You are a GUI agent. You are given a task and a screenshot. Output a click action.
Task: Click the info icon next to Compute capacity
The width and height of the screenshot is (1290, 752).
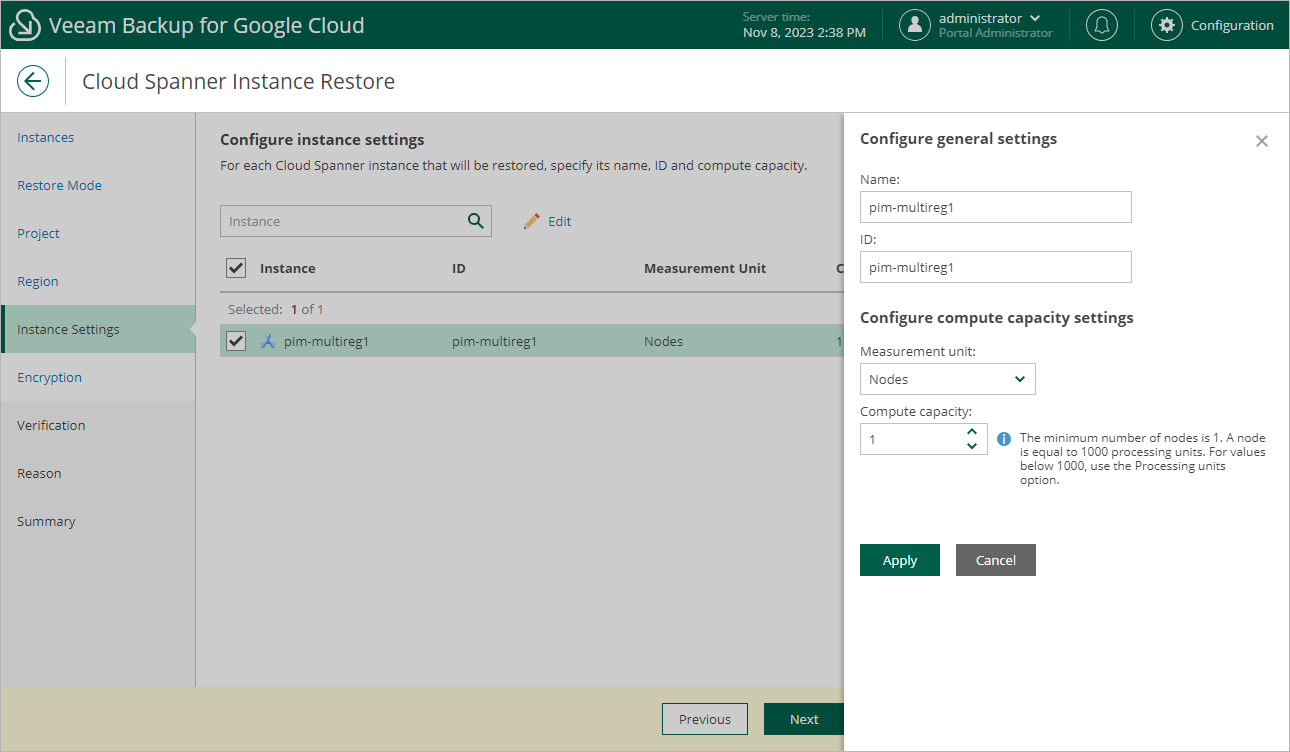(1003, 438)
